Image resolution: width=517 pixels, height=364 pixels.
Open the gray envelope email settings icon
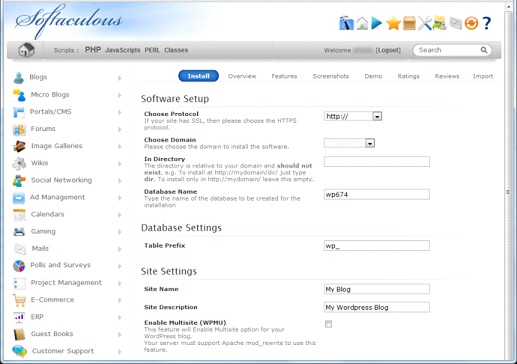(456, 23)
